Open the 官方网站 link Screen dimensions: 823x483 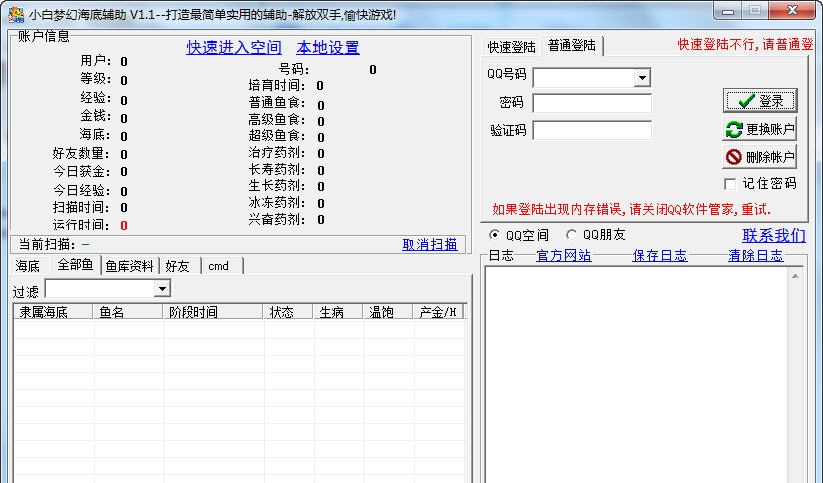click(564, 256)
